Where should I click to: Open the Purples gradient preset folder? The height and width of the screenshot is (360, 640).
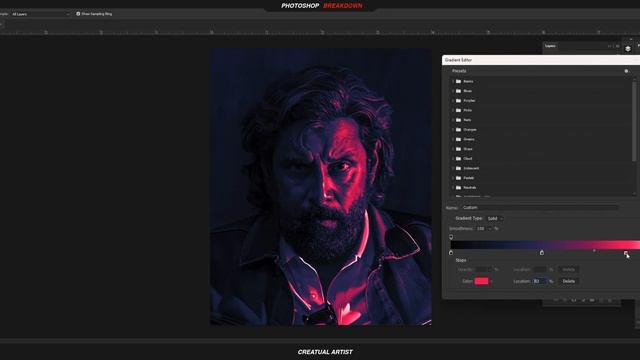[x=458, y=100]
